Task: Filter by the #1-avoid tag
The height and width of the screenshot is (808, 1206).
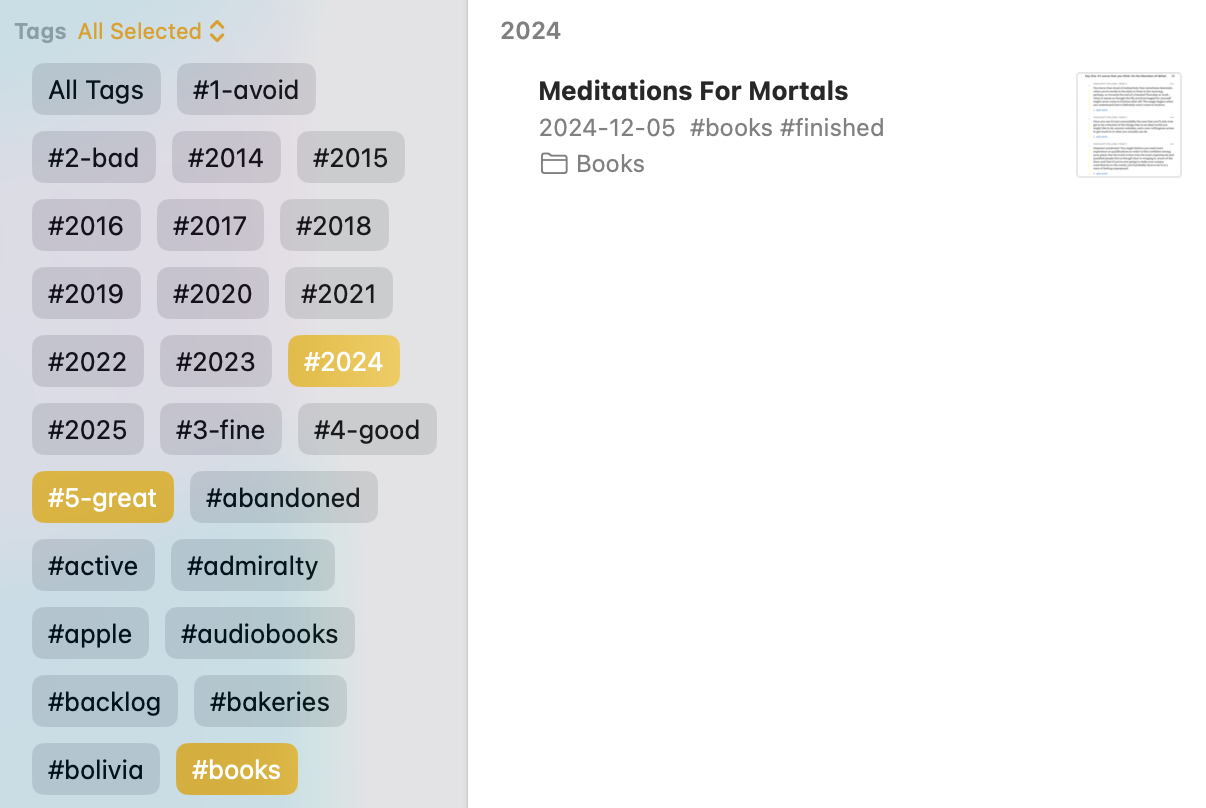Action: click(246, 89)
